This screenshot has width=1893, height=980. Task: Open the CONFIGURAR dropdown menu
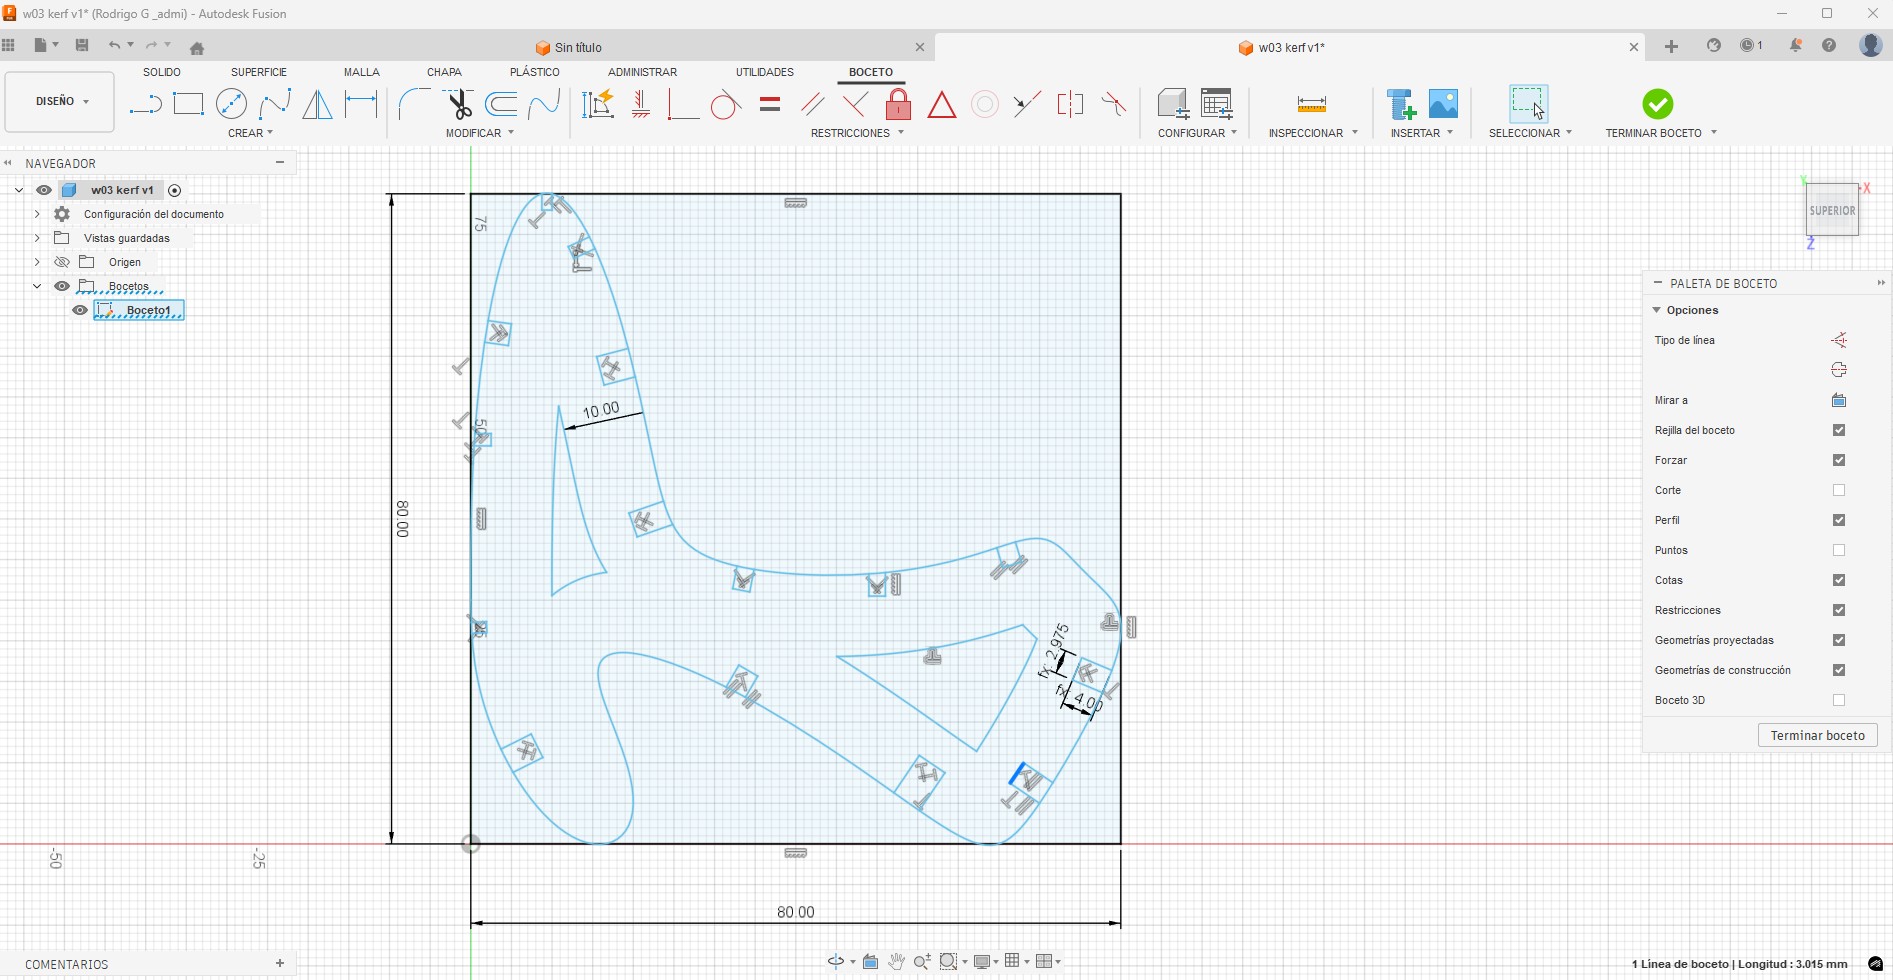[1197, 133]
